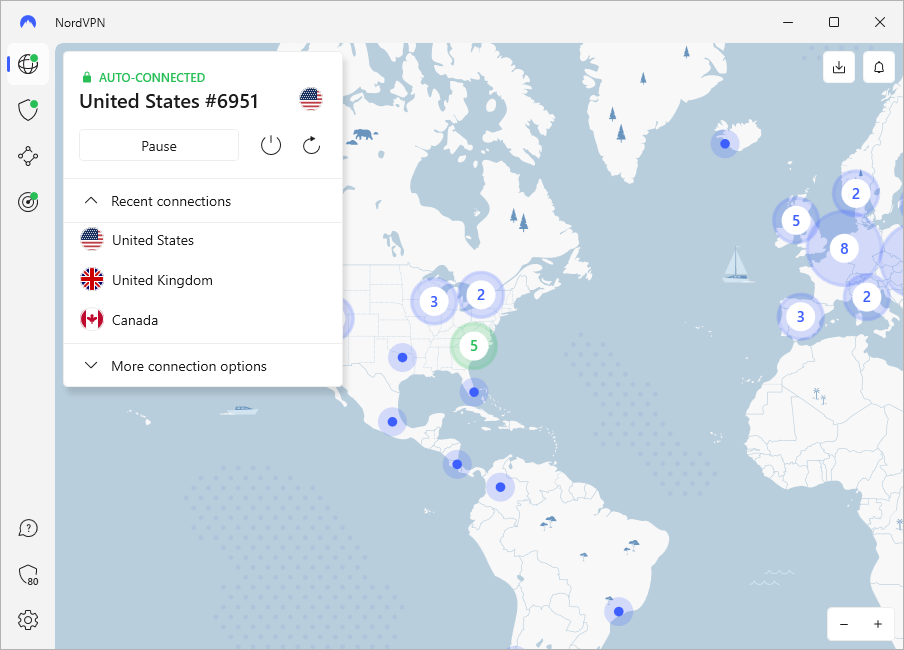
Task: Select United Kingdom from recent connections
Action: tap(161, 280)
